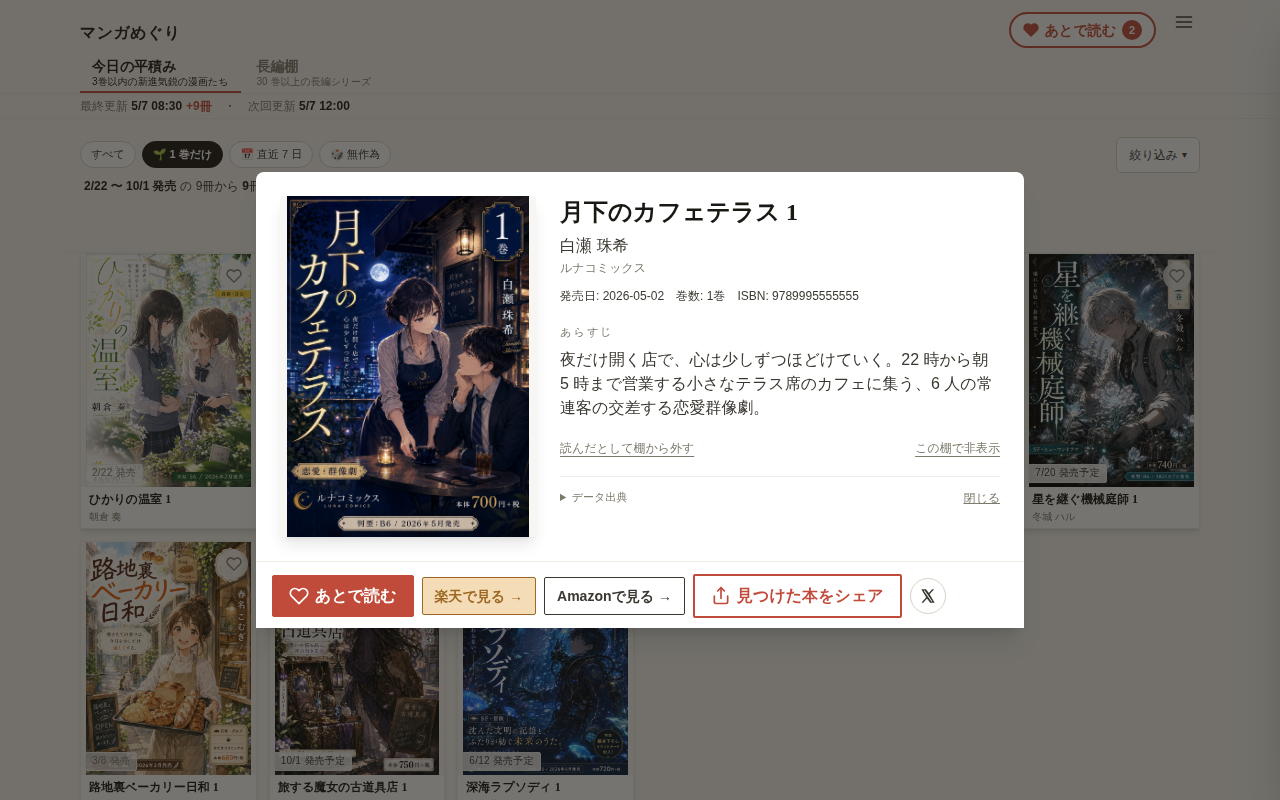This screenshot has width=1280, height=800.
Task: Click 星を継ぐ機械庭師 1 title text
Action: click(x=1085, y=499)
